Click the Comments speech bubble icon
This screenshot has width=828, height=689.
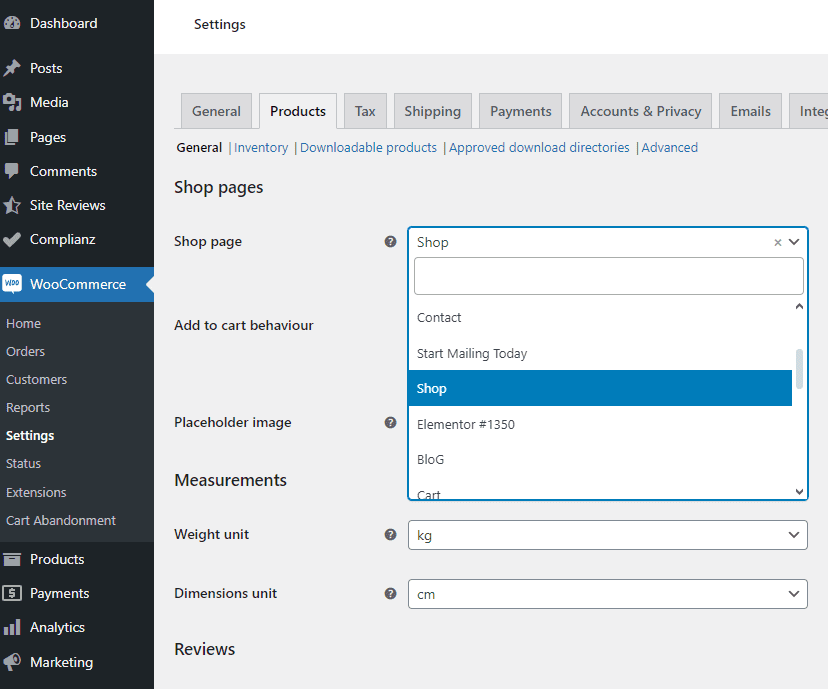12,171
